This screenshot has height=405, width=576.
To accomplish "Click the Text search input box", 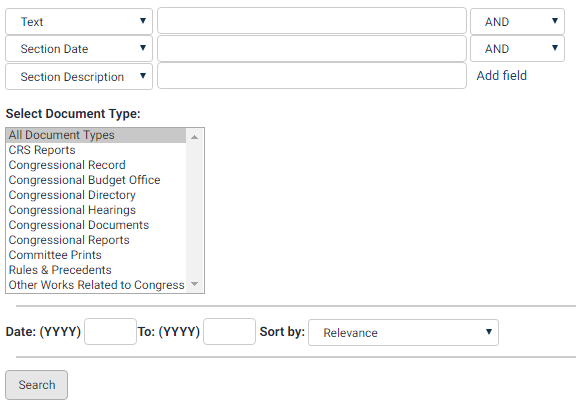I will coord(312,21).
